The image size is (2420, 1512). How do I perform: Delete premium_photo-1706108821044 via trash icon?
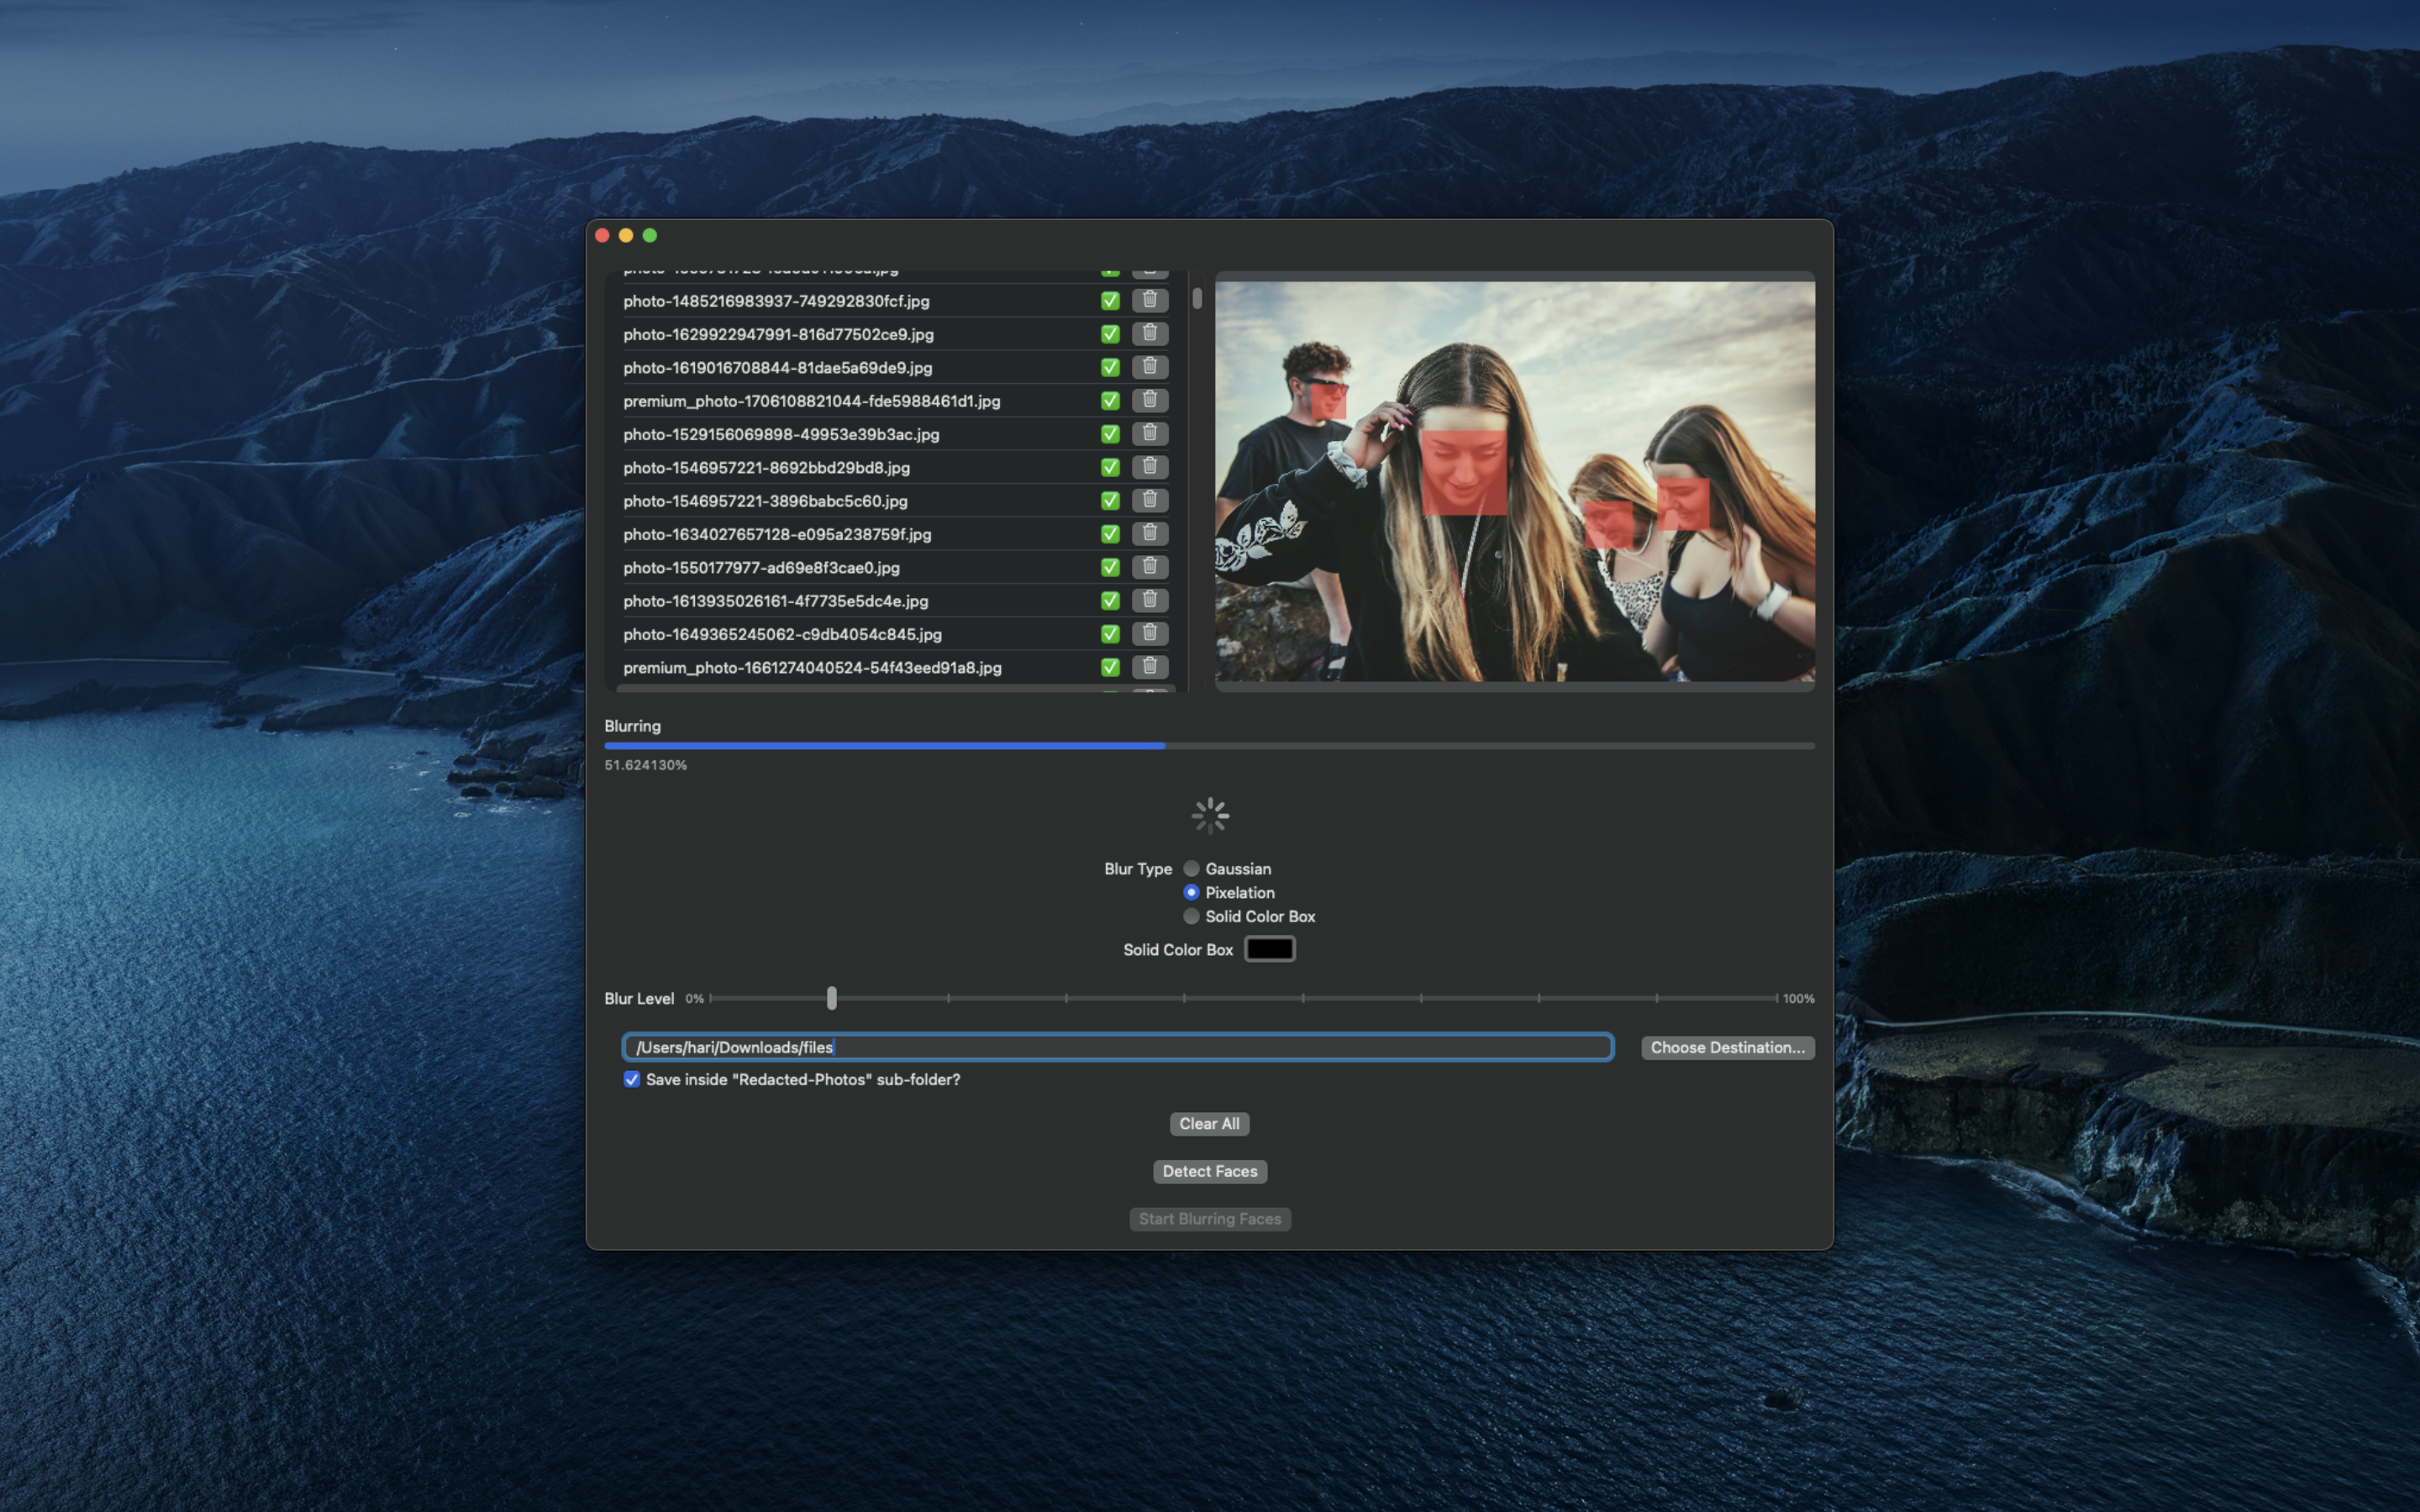[x=1149, y=400]
